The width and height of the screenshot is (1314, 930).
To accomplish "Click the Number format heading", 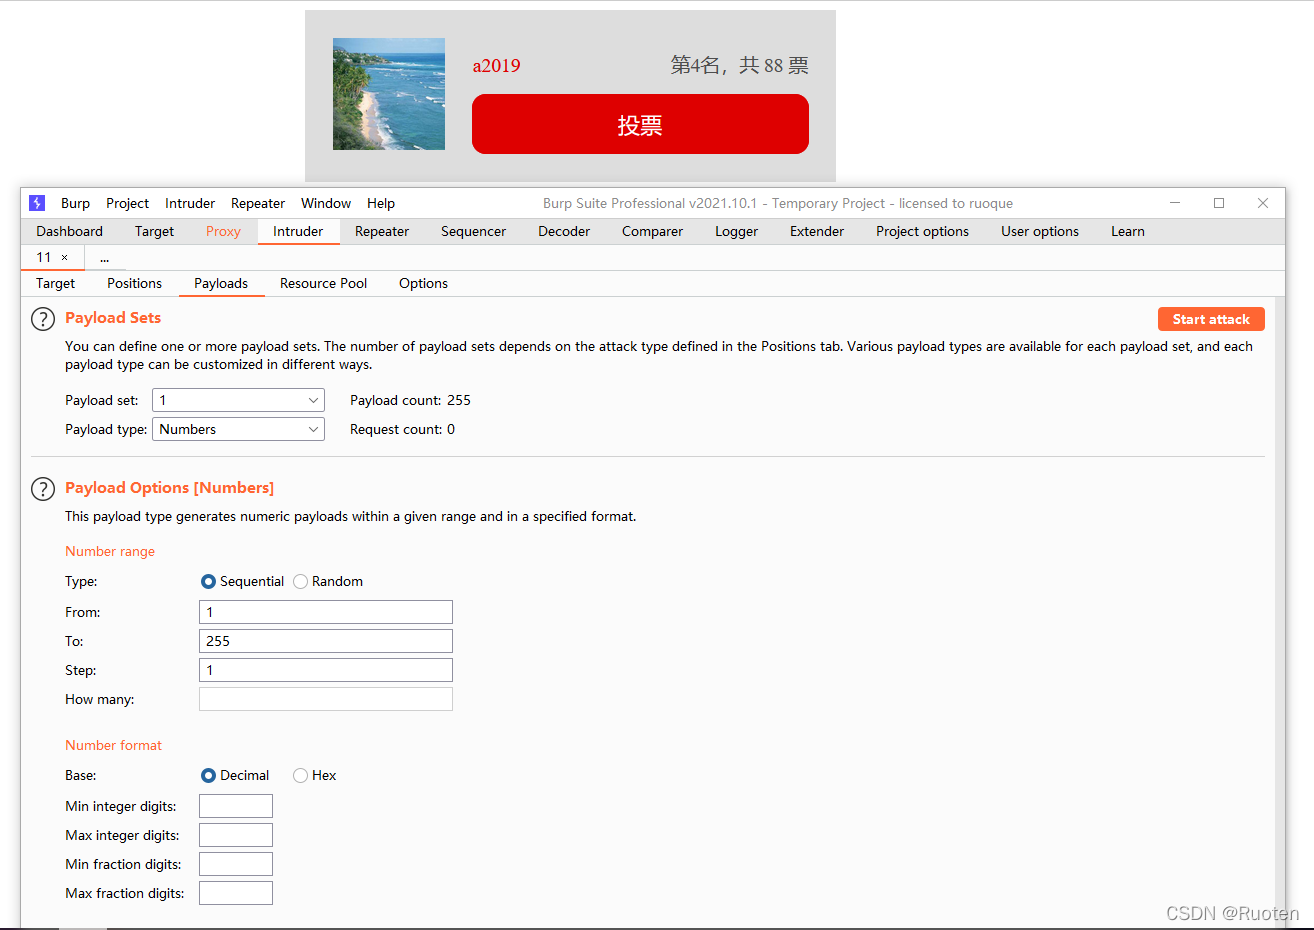I will coord(113,745).
